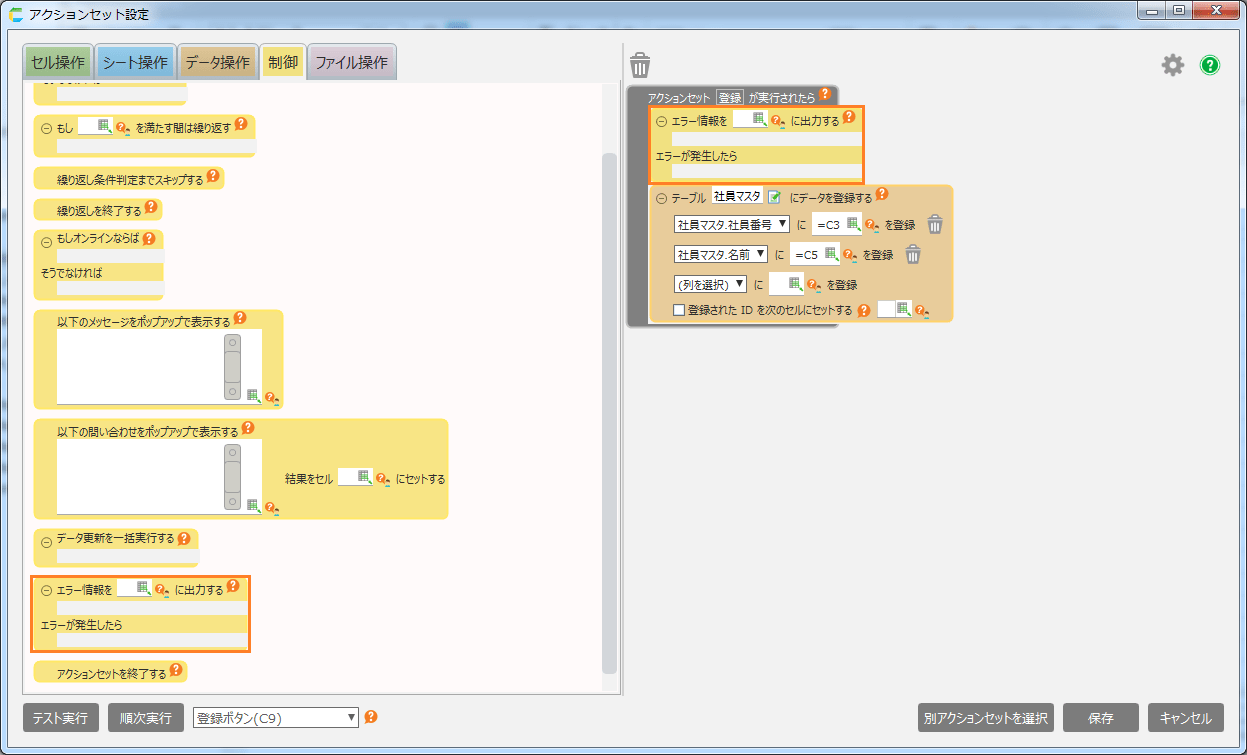Delete the 社員マスタ.名前 row with its trash icon
1247x755 pixels.
pyautogui.click(x=912, y=255)
